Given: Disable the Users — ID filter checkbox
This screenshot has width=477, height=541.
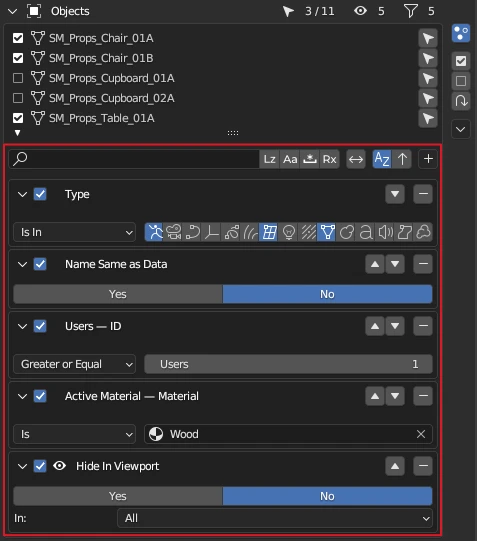Looking at the screenshot, I should click(40, 326).
